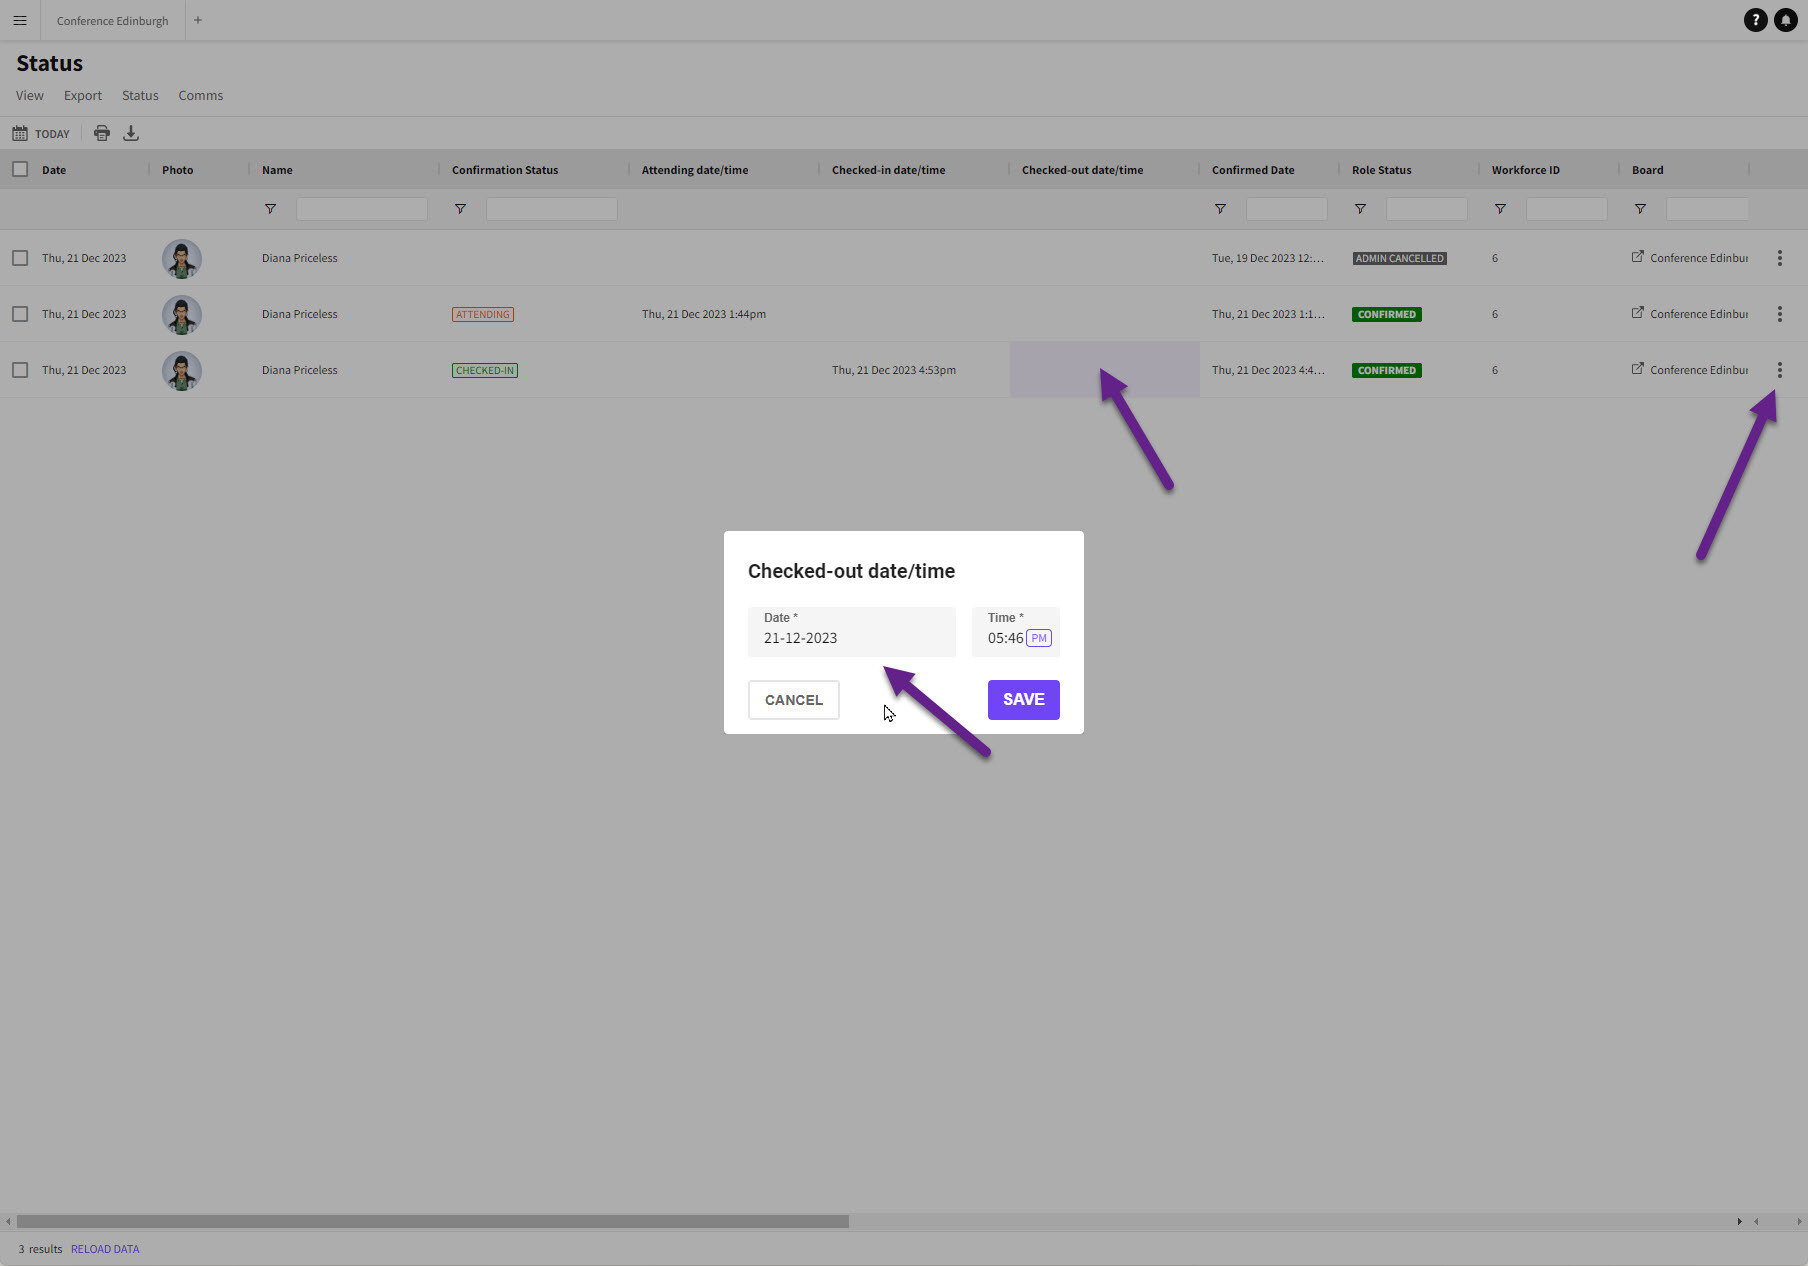
Task: Click SAVE in checked-out dialog
Action: [1024, 700]
